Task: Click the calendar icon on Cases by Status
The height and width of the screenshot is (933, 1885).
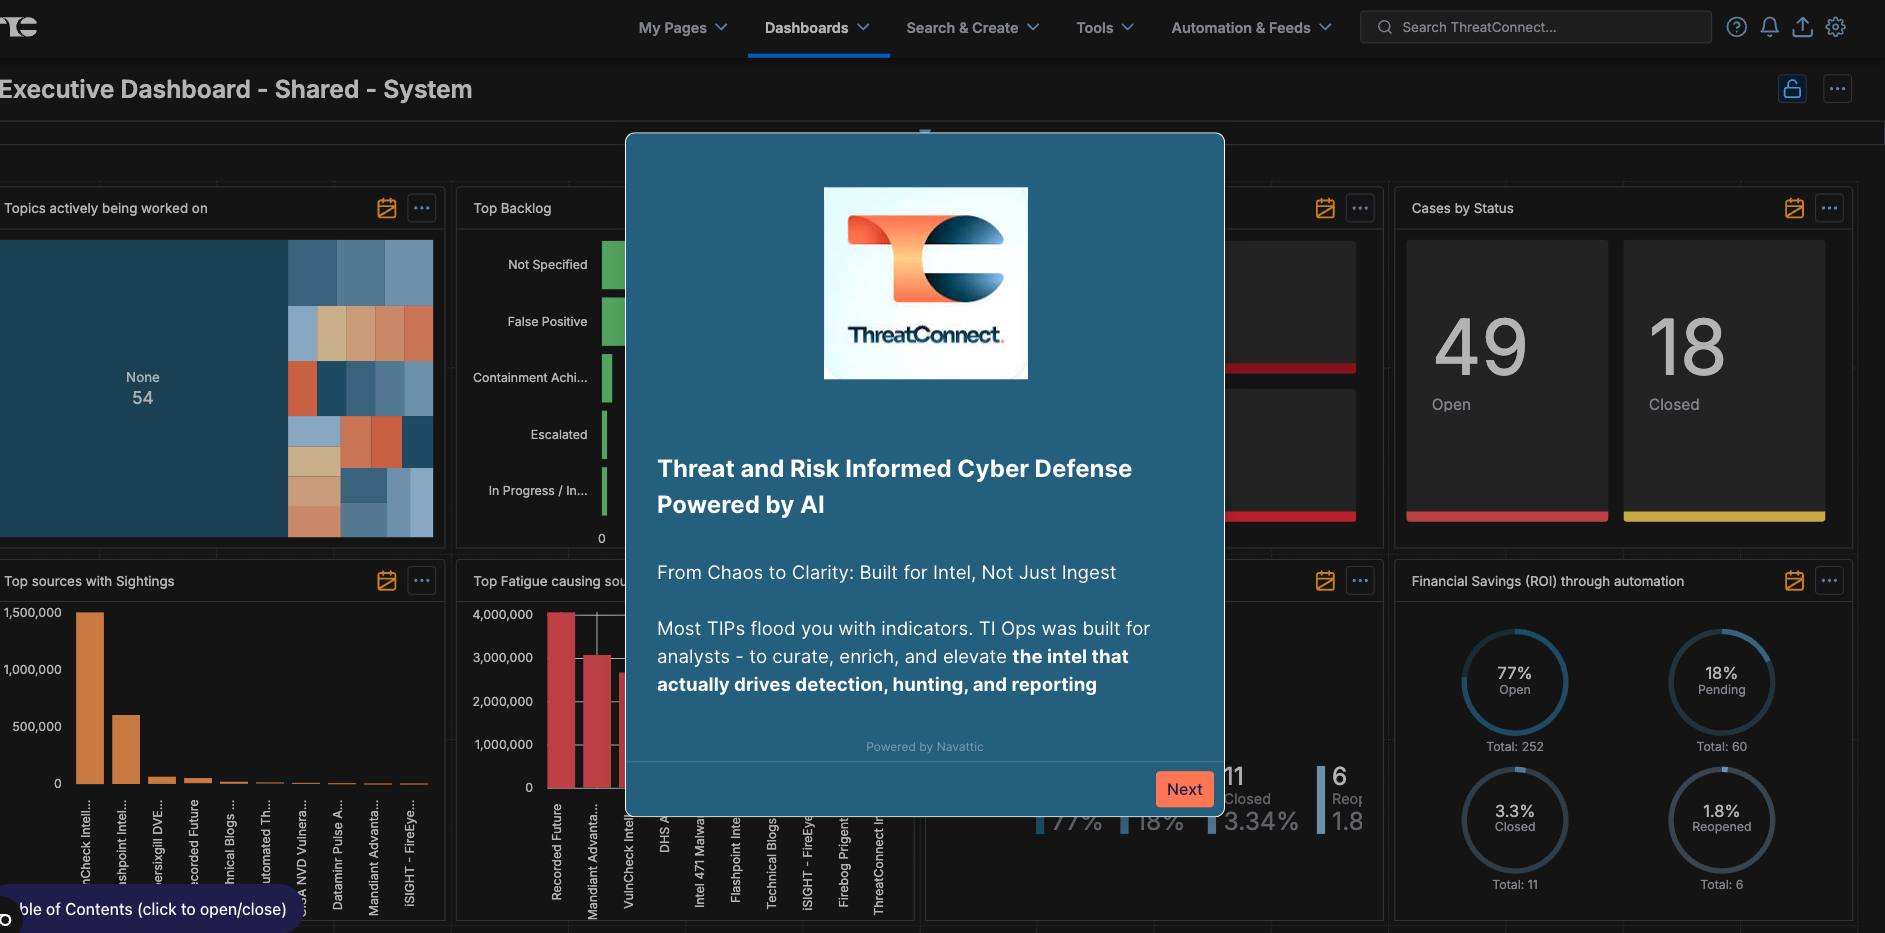Action: [x=1794, y=208]
